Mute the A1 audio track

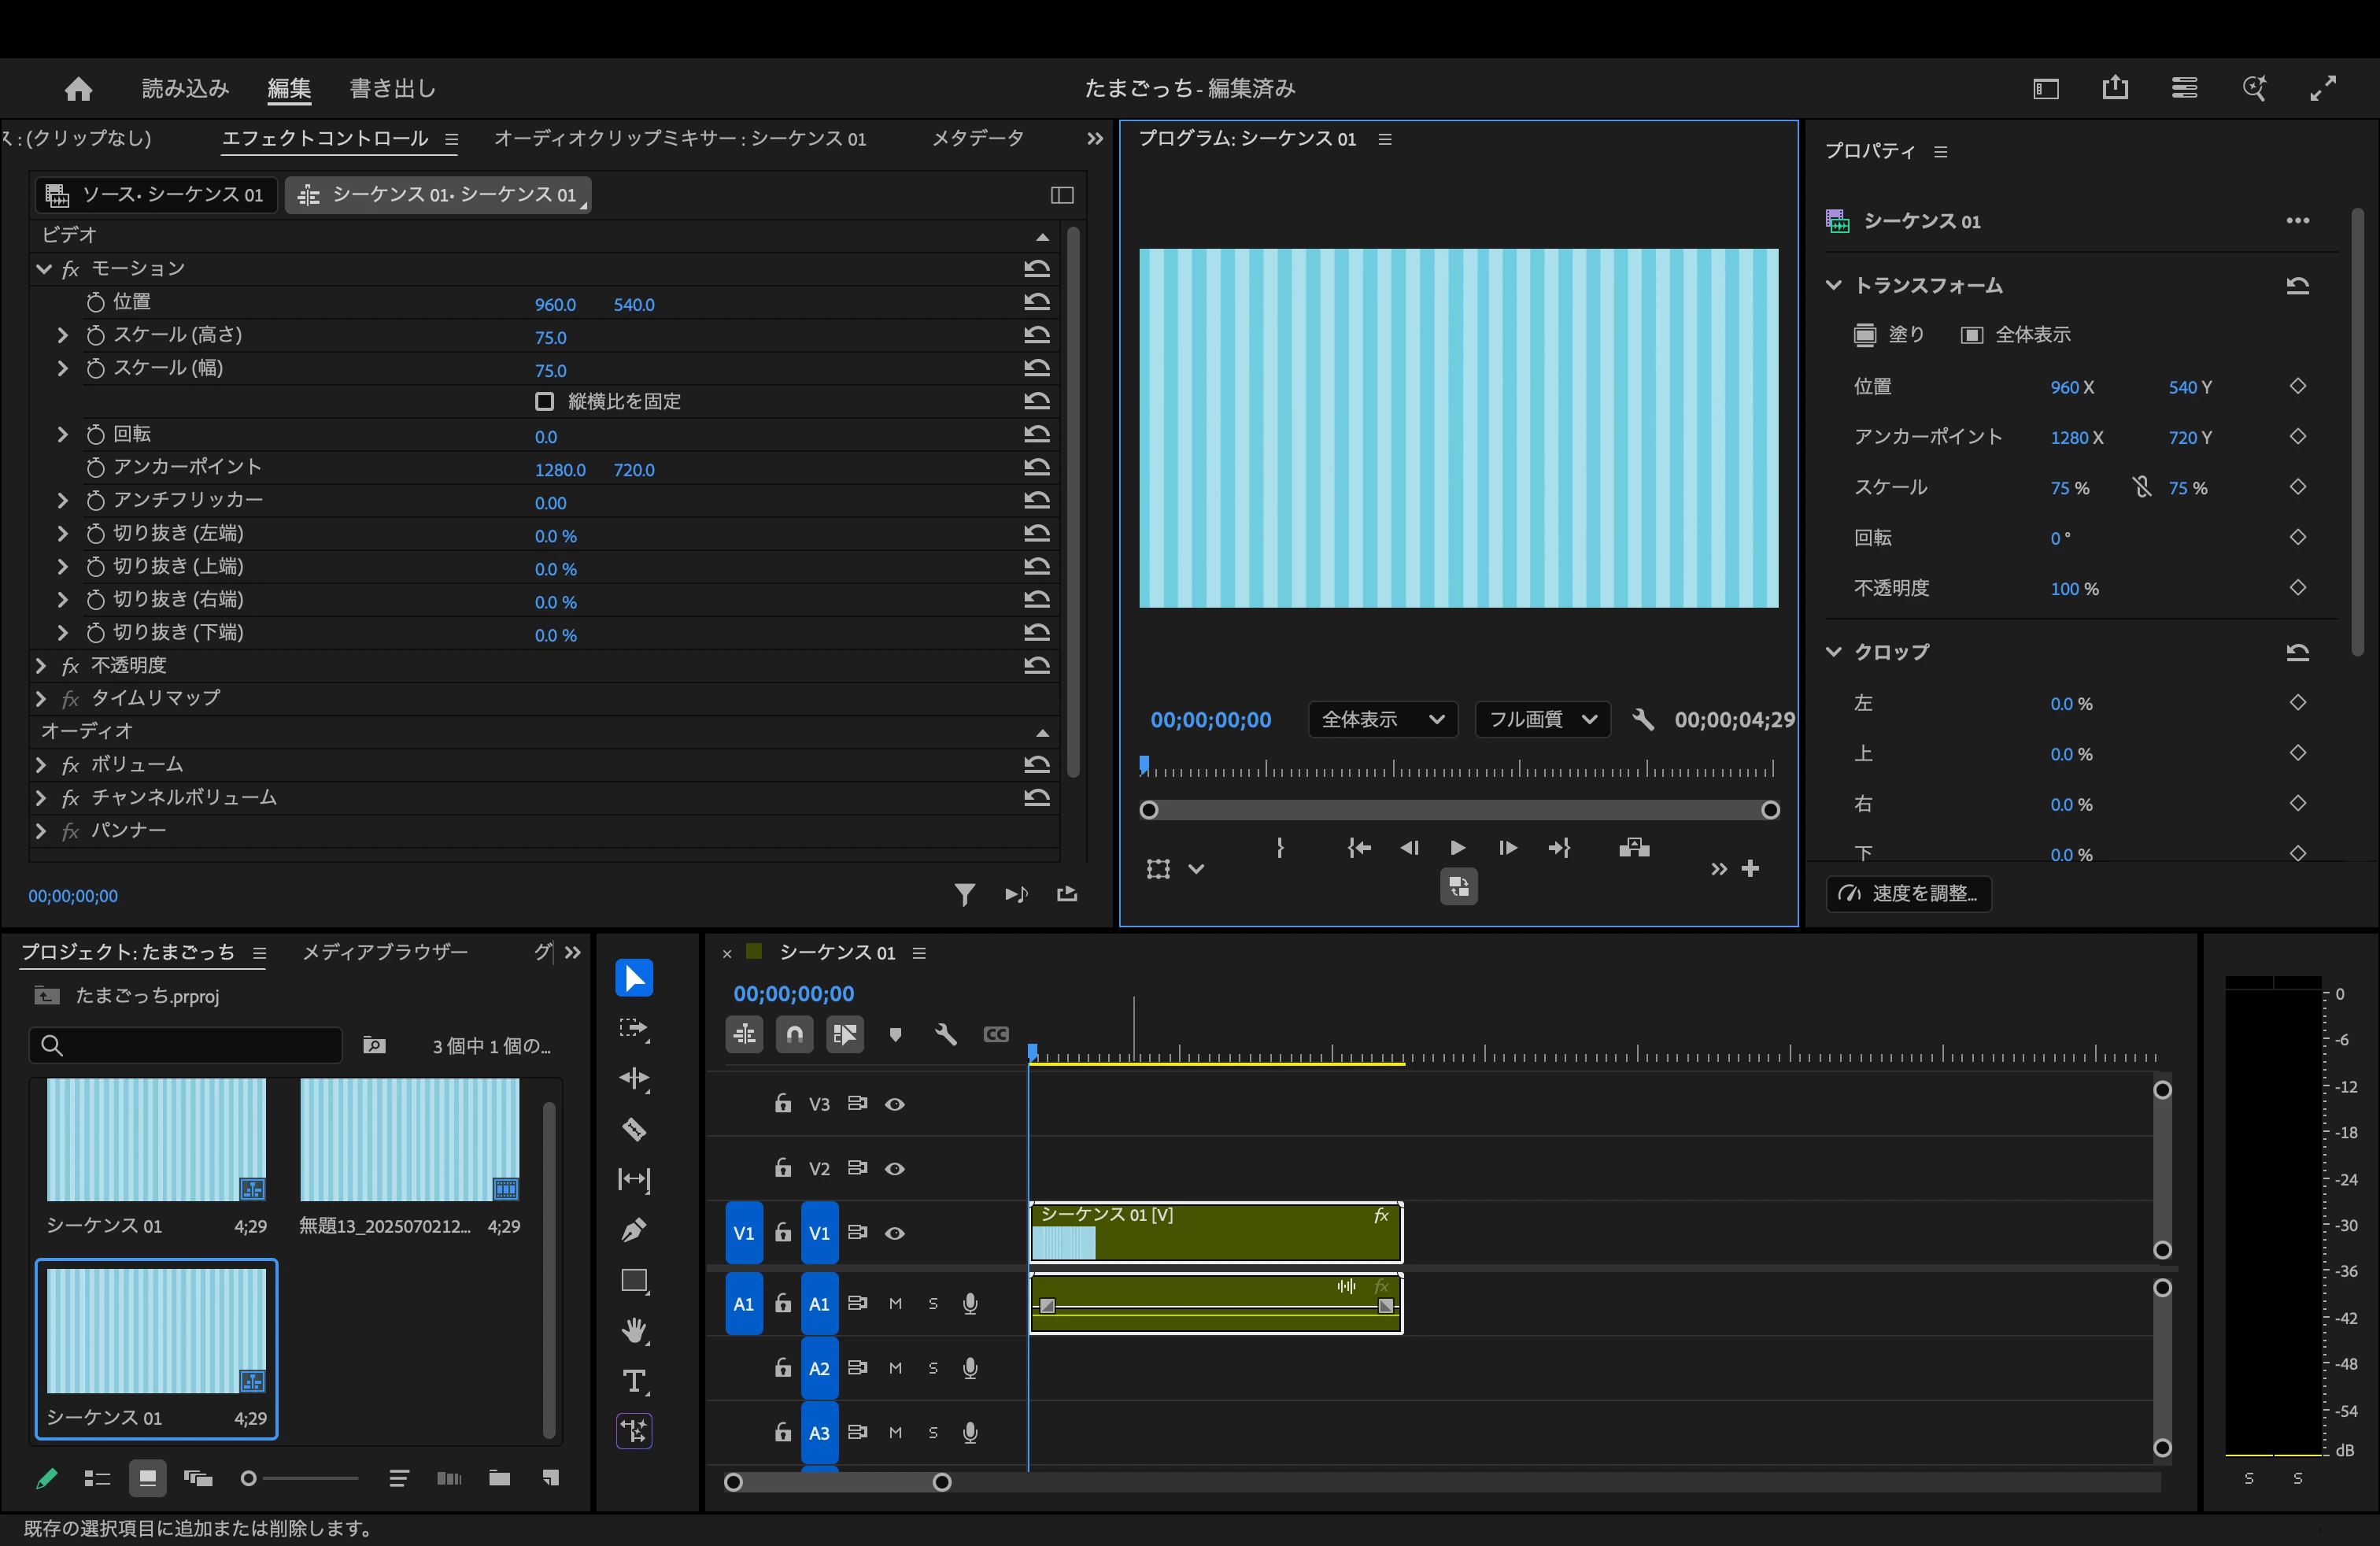[x=895, y=1303]
